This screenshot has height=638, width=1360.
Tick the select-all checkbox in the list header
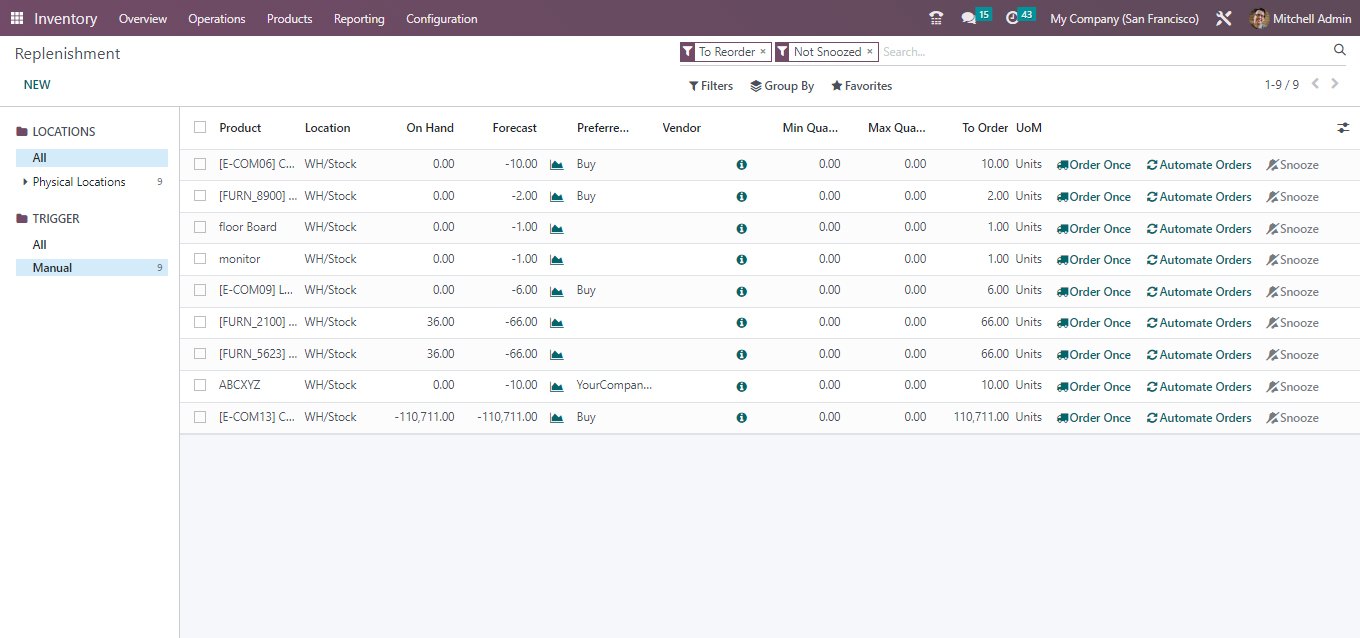pyautogui.click(x=199, y=128)
